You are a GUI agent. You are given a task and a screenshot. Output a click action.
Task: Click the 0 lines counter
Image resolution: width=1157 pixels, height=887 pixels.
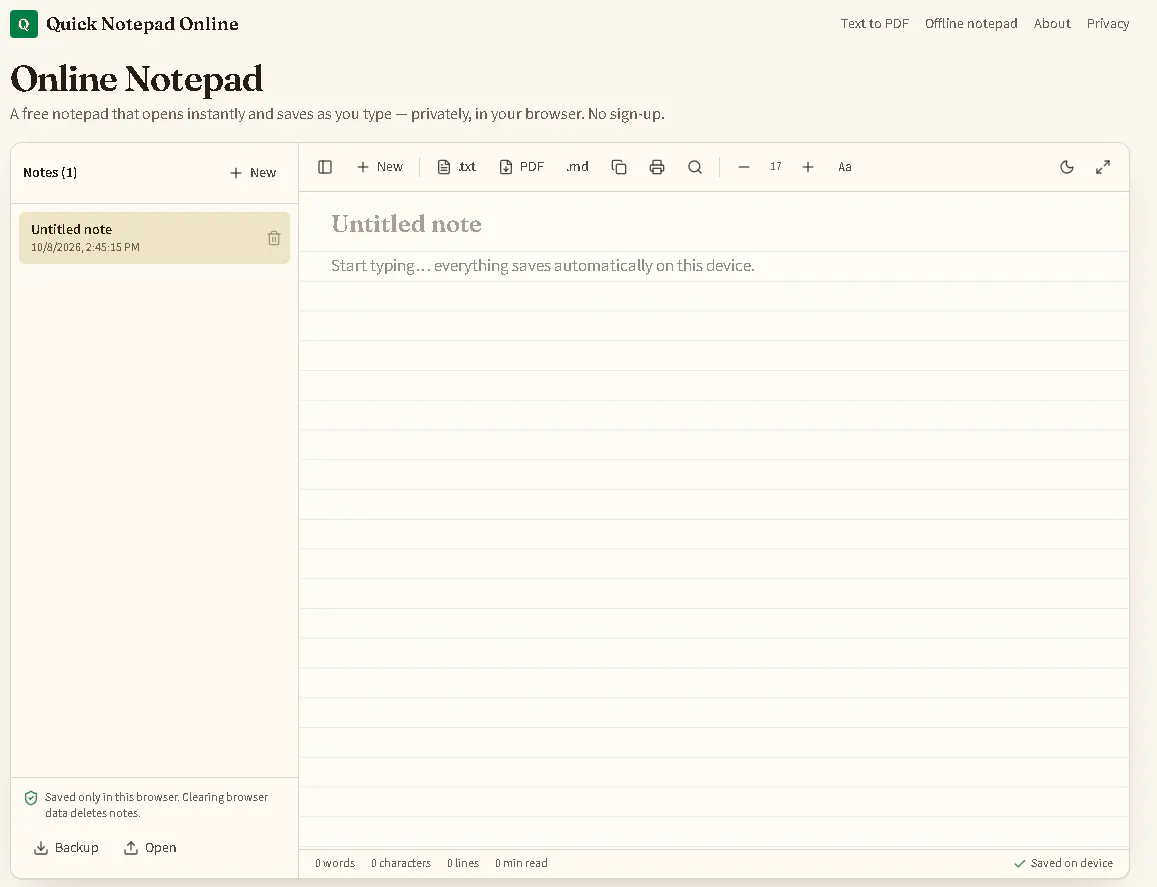coord(463,863)
